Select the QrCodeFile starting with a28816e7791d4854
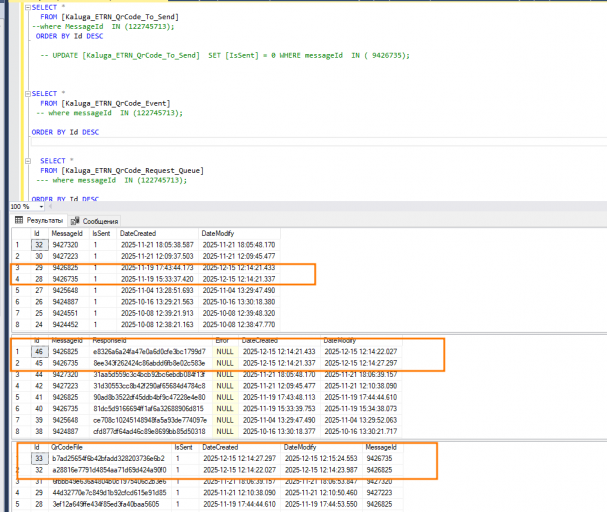 click(109, 470)
